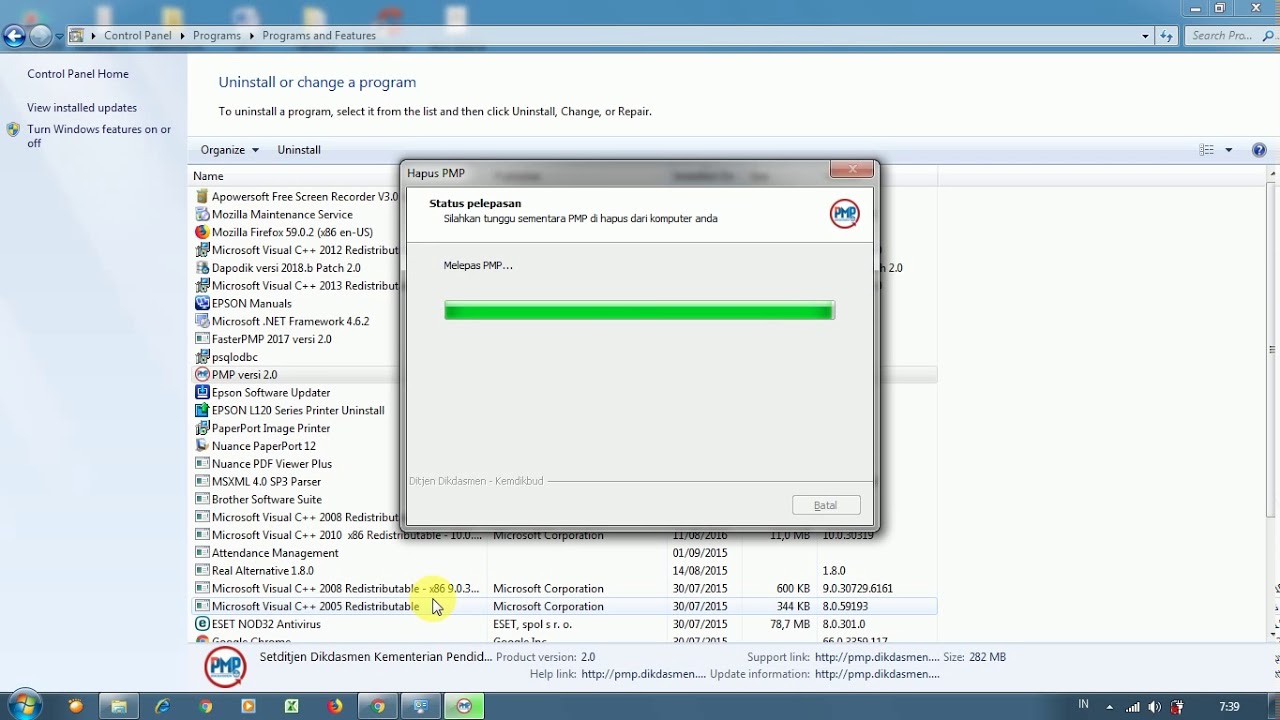Viewport: 1280px width, 720px height.
Task: Click the version 9.0.30729.6161 cell
Action: point(858,589)
